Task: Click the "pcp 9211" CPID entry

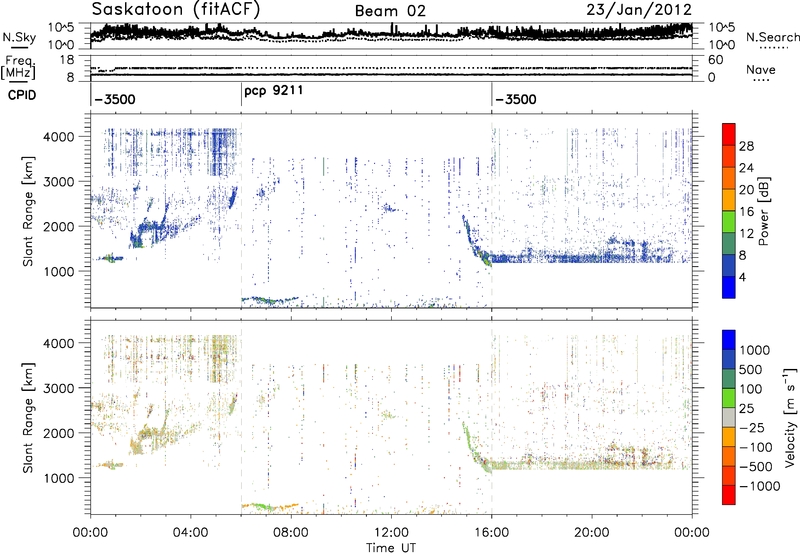Action: tap(273, 91)
